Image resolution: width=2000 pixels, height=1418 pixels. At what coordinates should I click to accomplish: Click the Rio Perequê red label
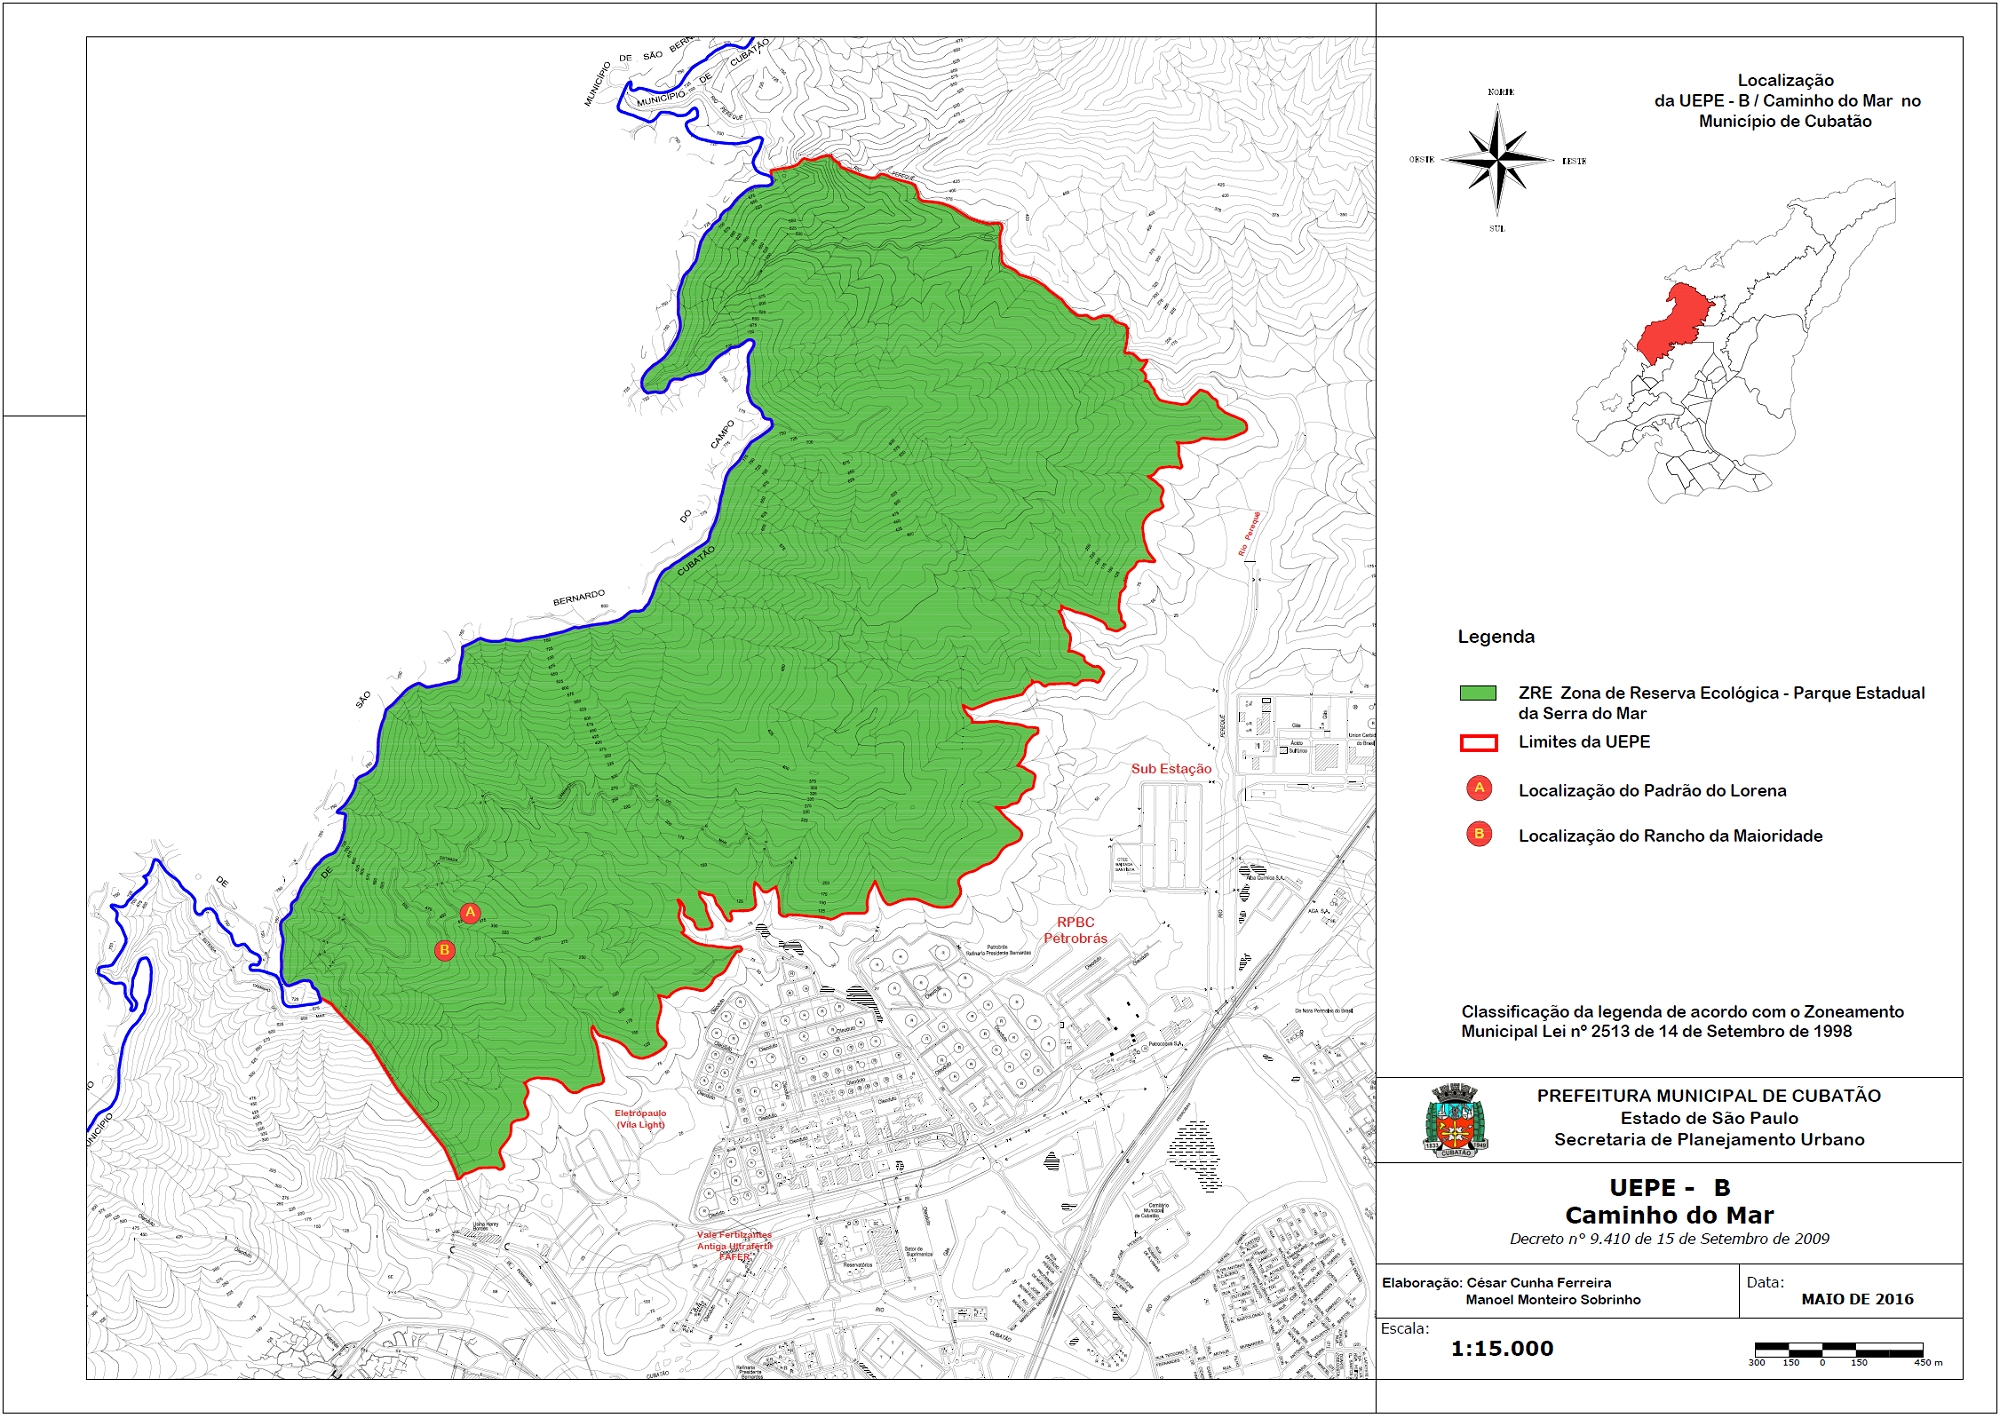[x=1249, y=534]
